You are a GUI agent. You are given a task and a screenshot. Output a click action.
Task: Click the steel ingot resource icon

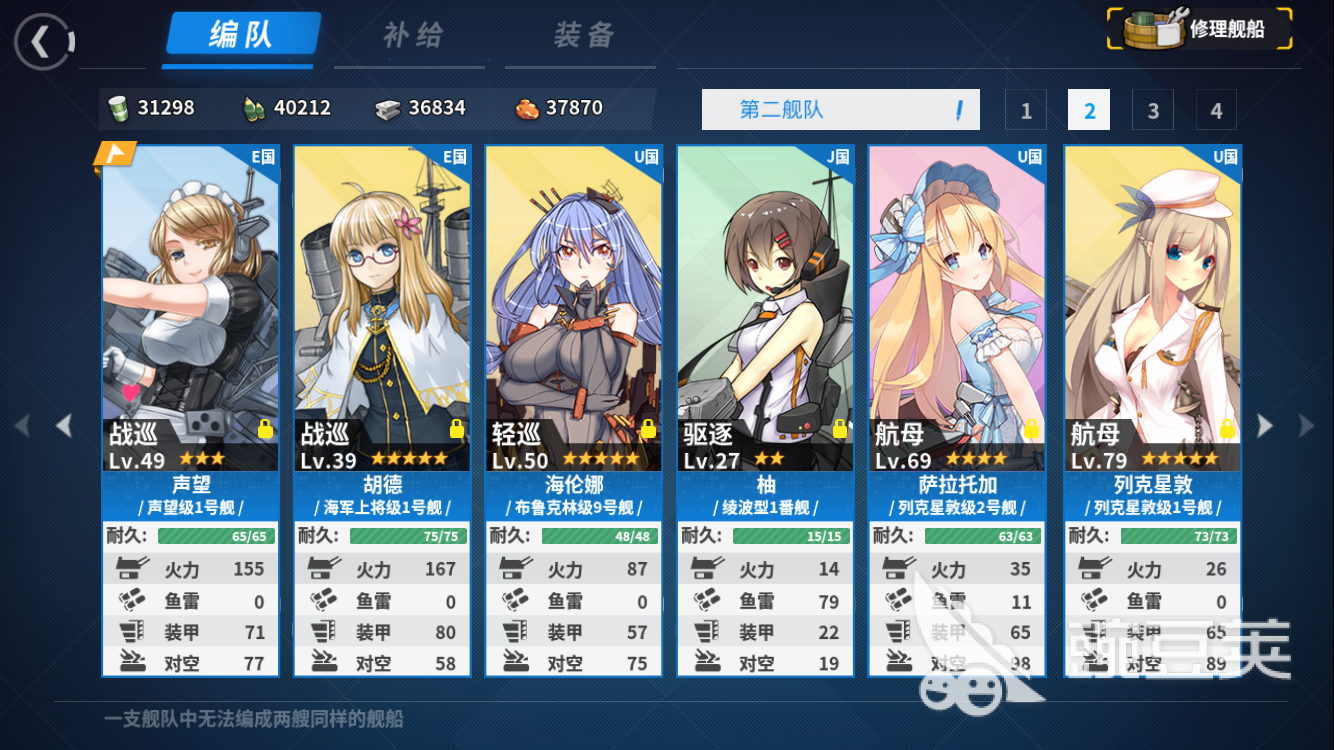[387, 108]
